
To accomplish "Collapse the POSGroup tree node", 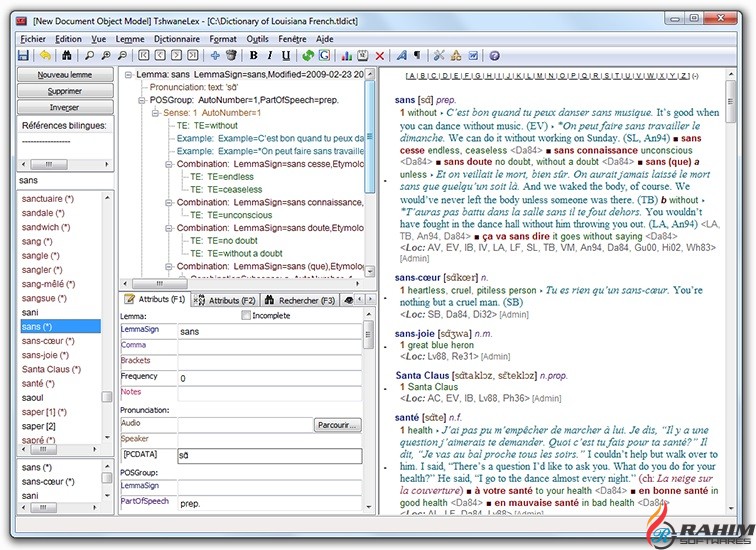I will 142,100.
